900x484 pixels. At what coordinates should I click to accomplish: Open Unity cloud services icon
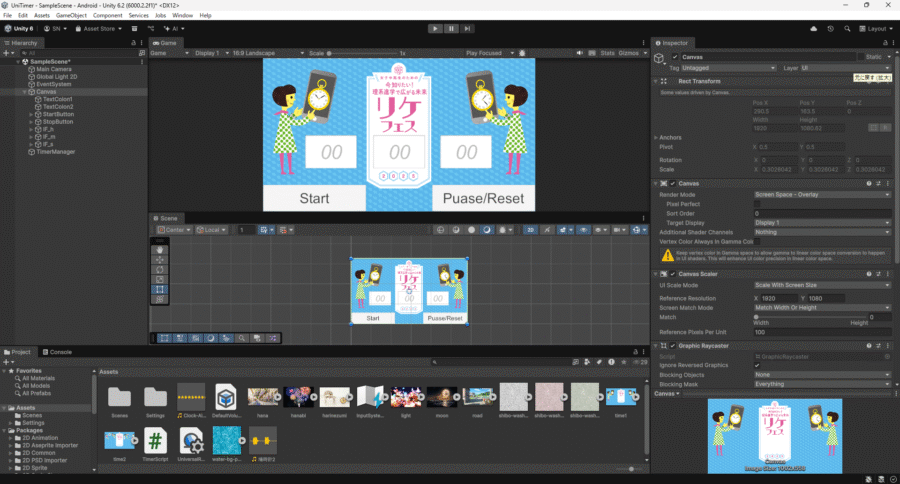coord(814,29)
